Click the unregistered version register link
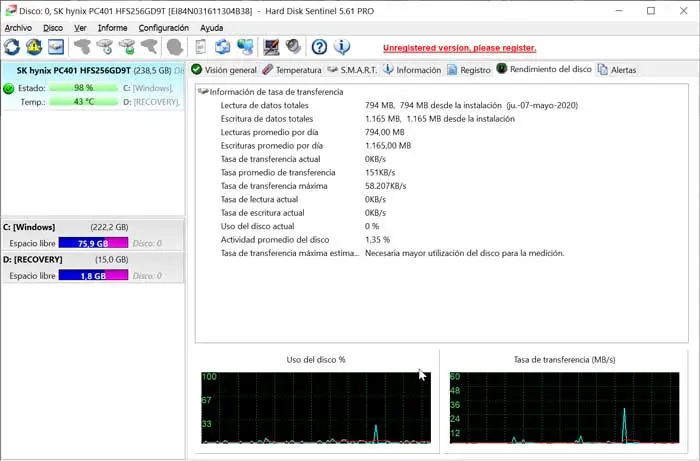The image size is (700, 461). (459, 48)
